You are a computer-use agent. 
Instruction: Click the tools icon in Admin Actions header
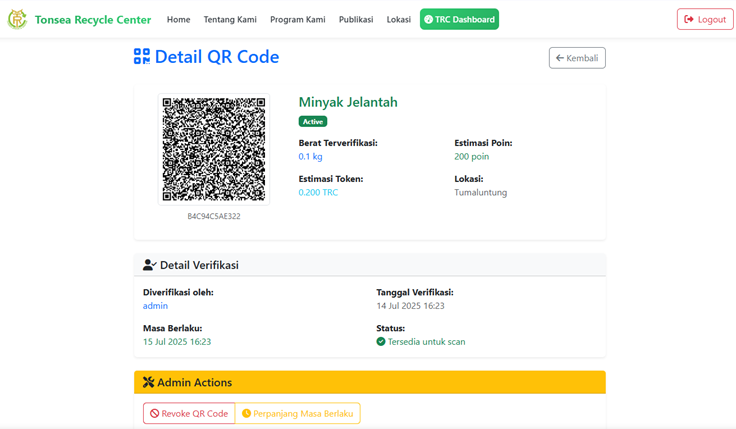[x=148, y=382]
